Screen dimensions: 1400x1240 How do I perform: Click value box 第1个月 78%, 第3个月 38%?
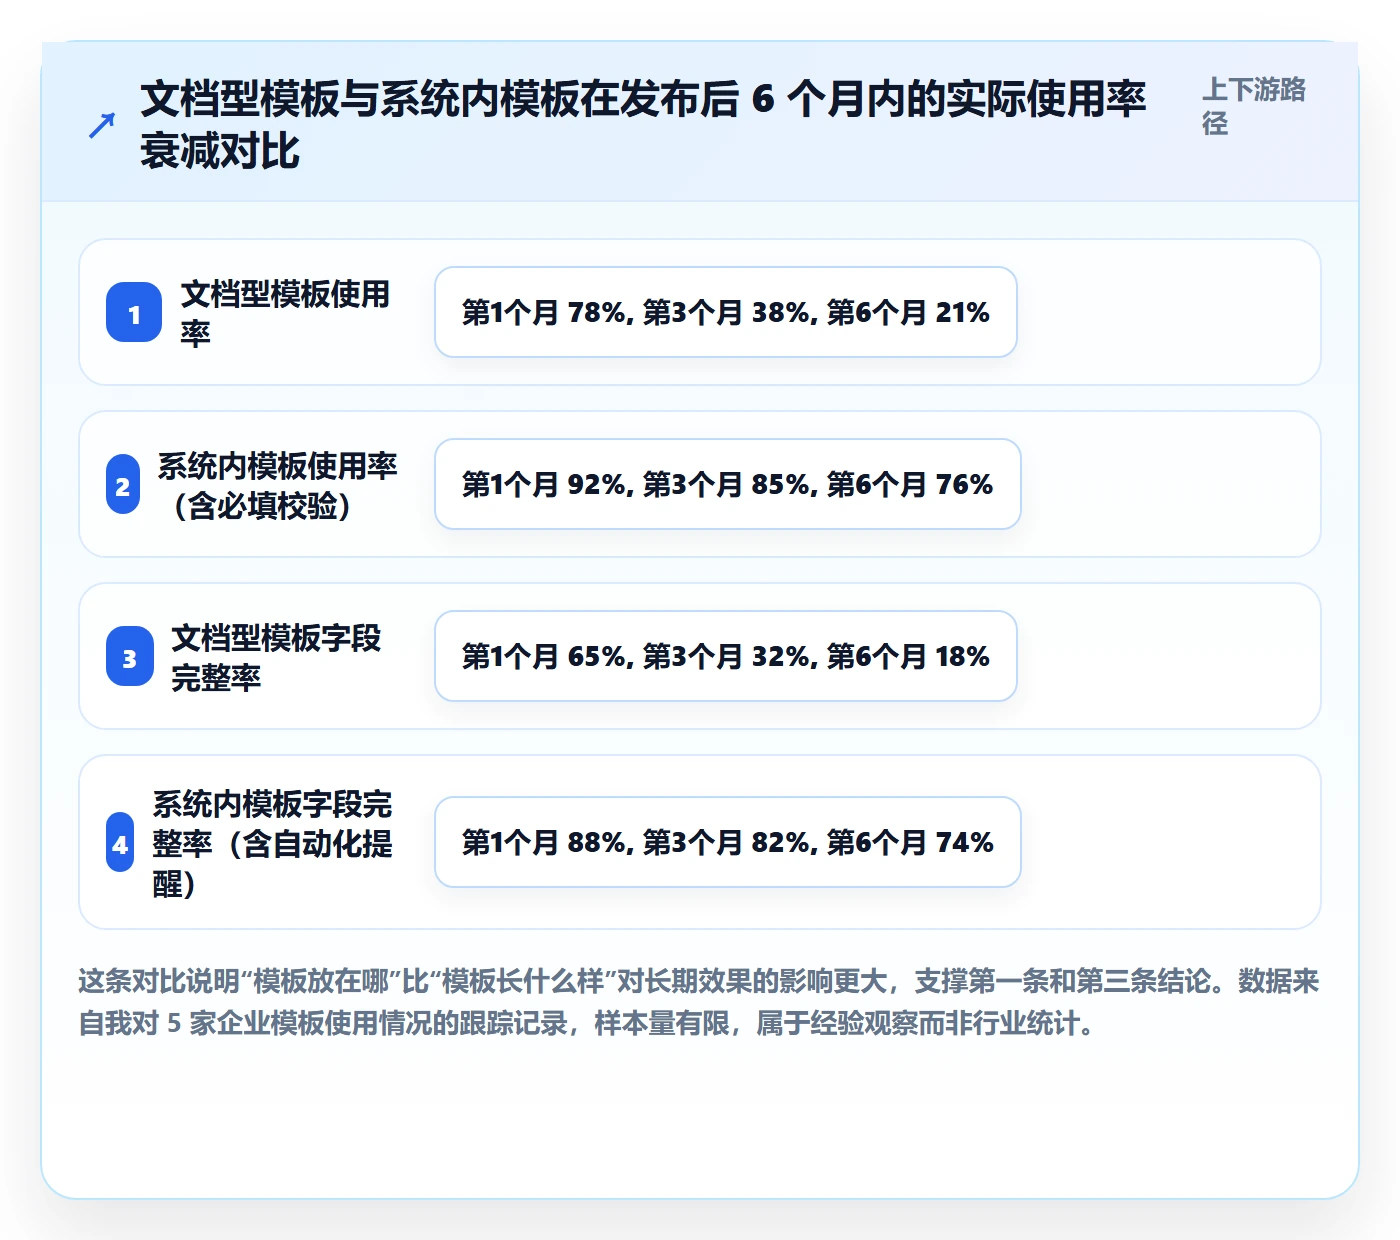[726, 312]
